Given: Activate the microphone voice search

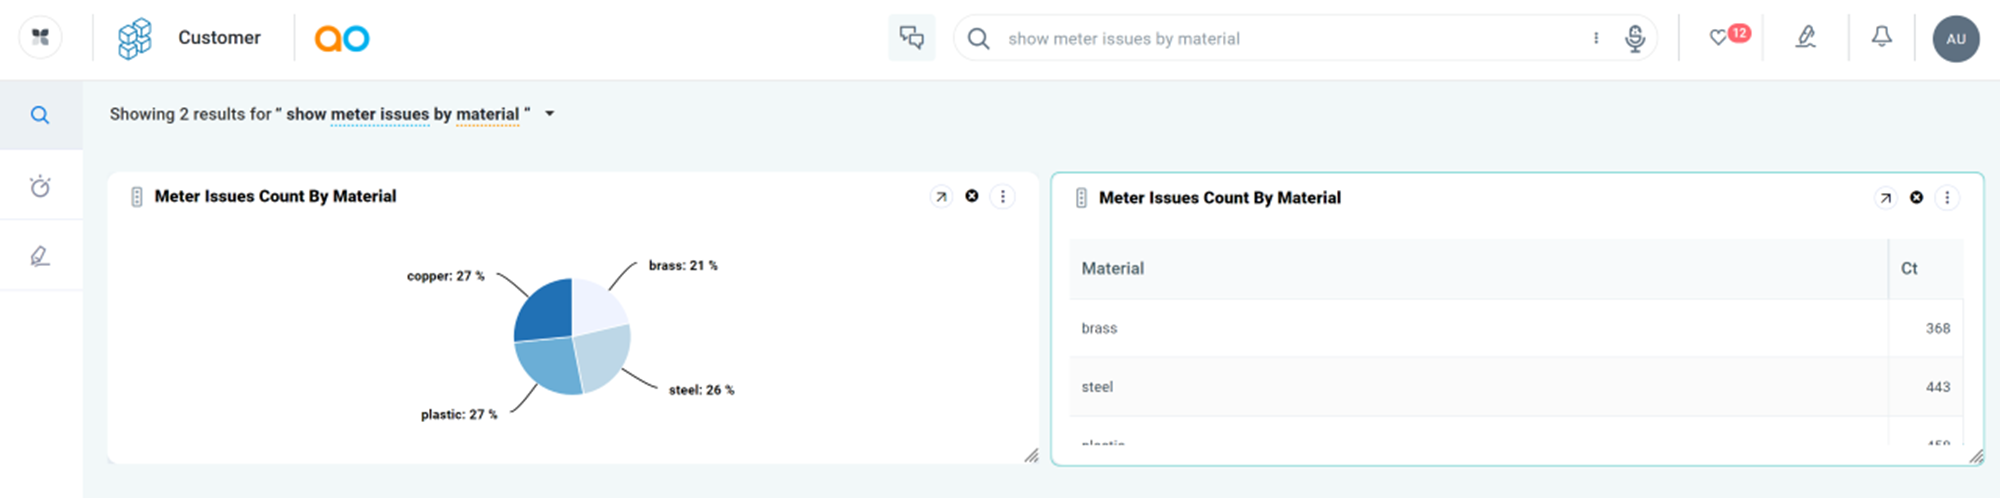Looking at the screenshot, I should (x=1634, y=38).
